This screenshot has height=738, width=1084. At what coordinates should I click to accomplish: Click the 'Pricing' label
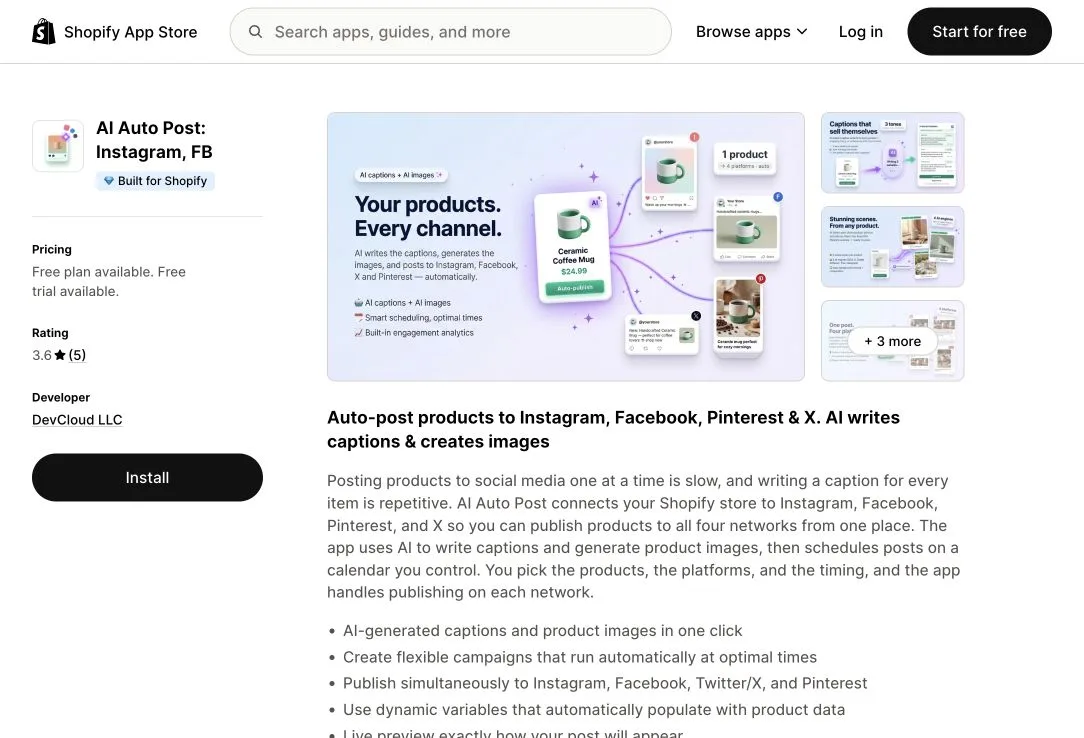point(52,249)
